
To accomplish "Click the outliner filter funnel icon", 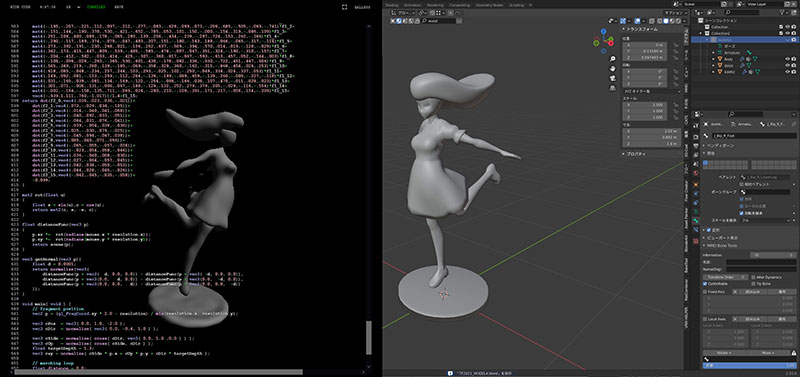I will coord(782,13).
